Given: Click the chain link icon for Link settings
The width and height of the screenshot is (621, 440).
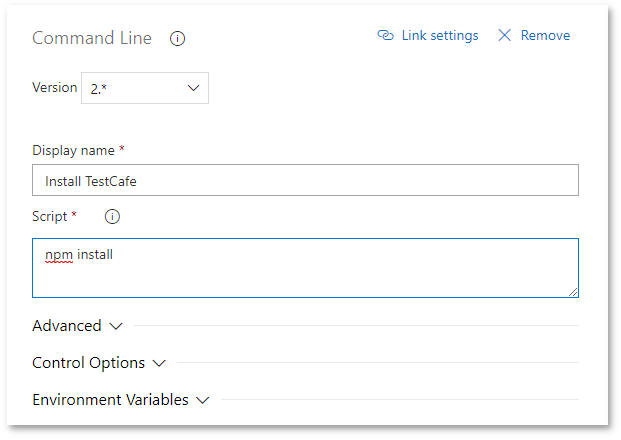Looking at the screenshot, I should pyautogui.click(x=385, y=36).
